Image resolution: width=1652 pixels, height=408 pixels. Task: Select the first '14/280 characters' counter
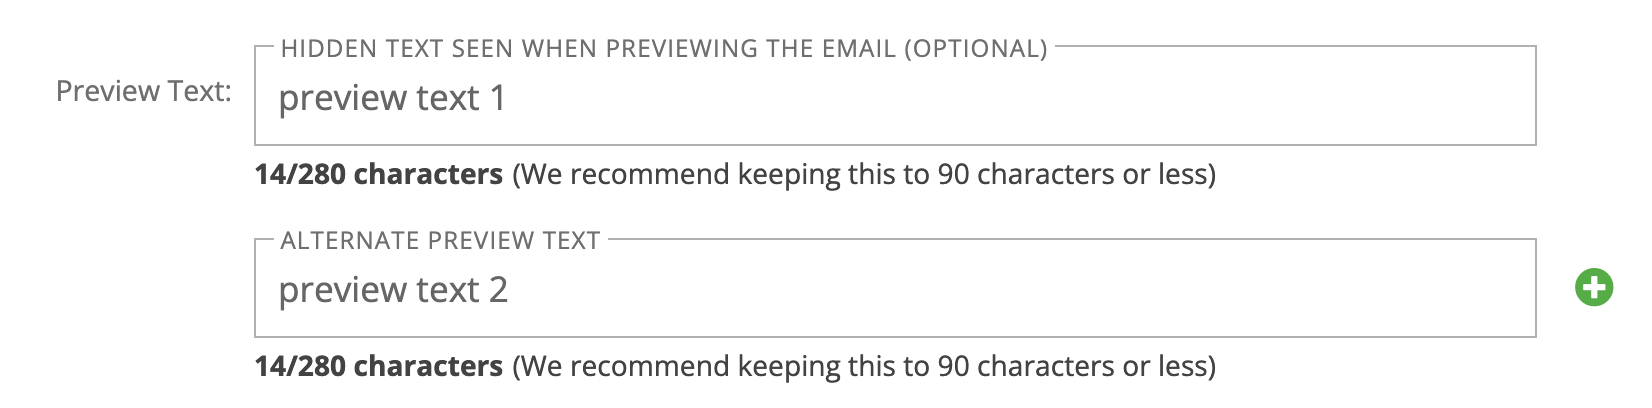[x=379, y=175]
